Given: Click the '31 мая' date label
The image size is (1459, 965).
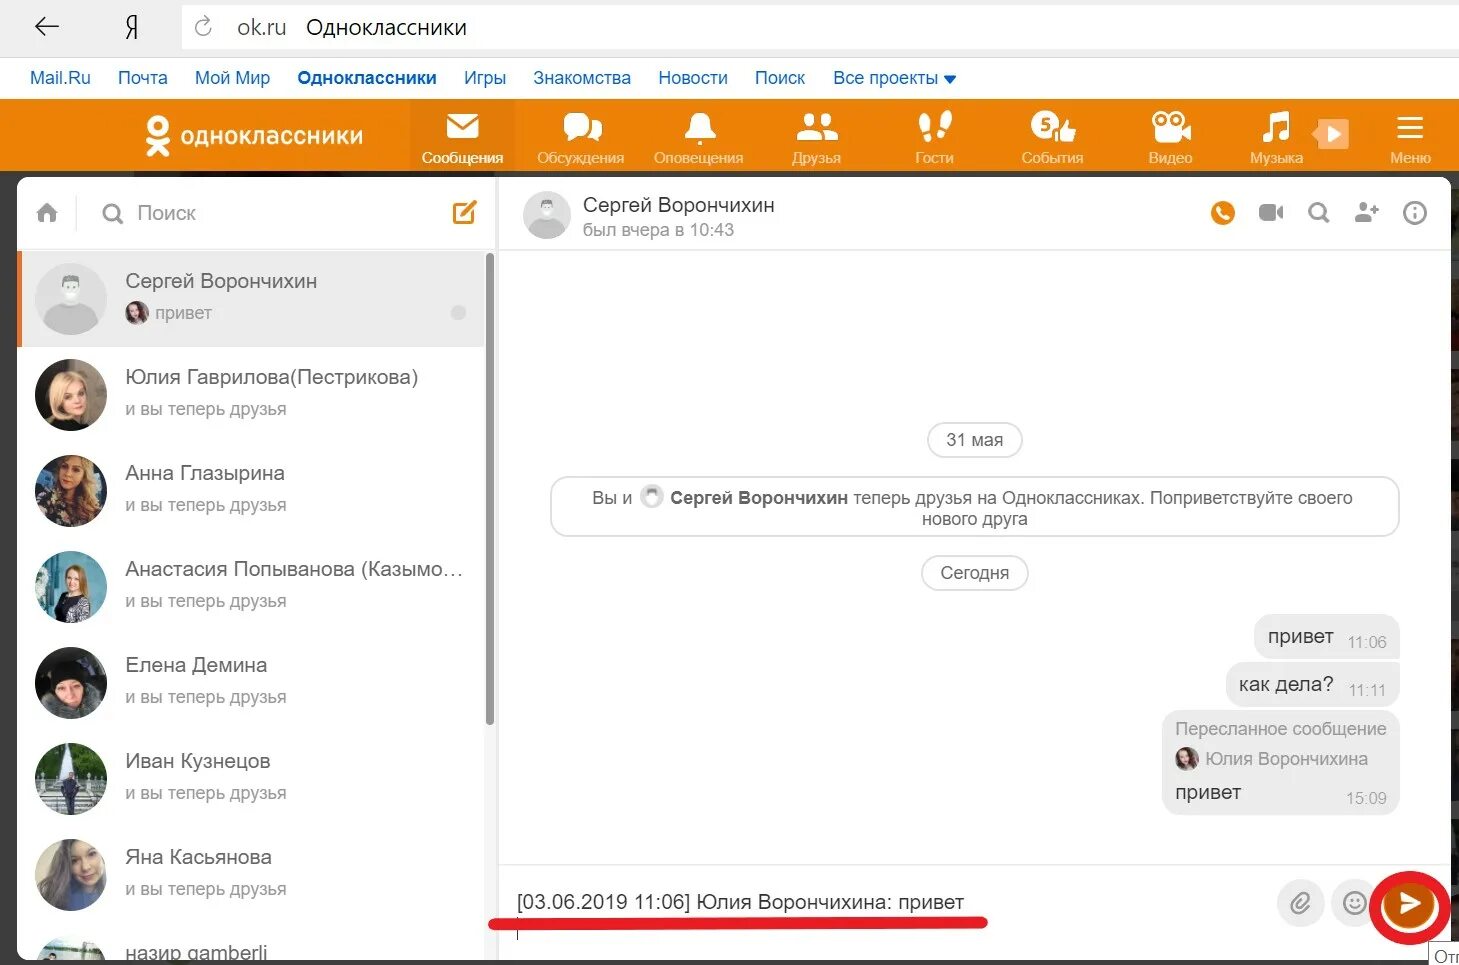Looking at the screenshot, I should (x=974, y=440).
